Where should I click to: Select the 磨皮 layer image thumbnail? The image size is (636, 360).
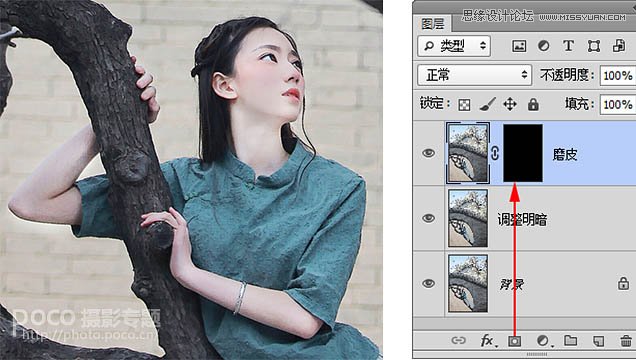coord(468,153)
